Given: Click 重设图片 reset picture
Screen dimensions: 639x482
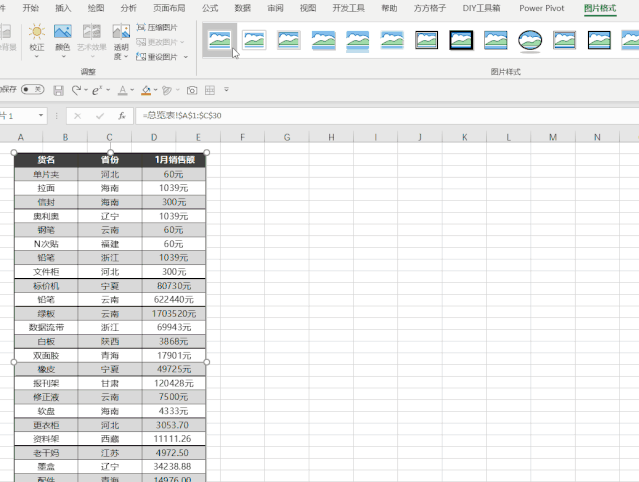Looking at the screenshot, I should 157,57.
